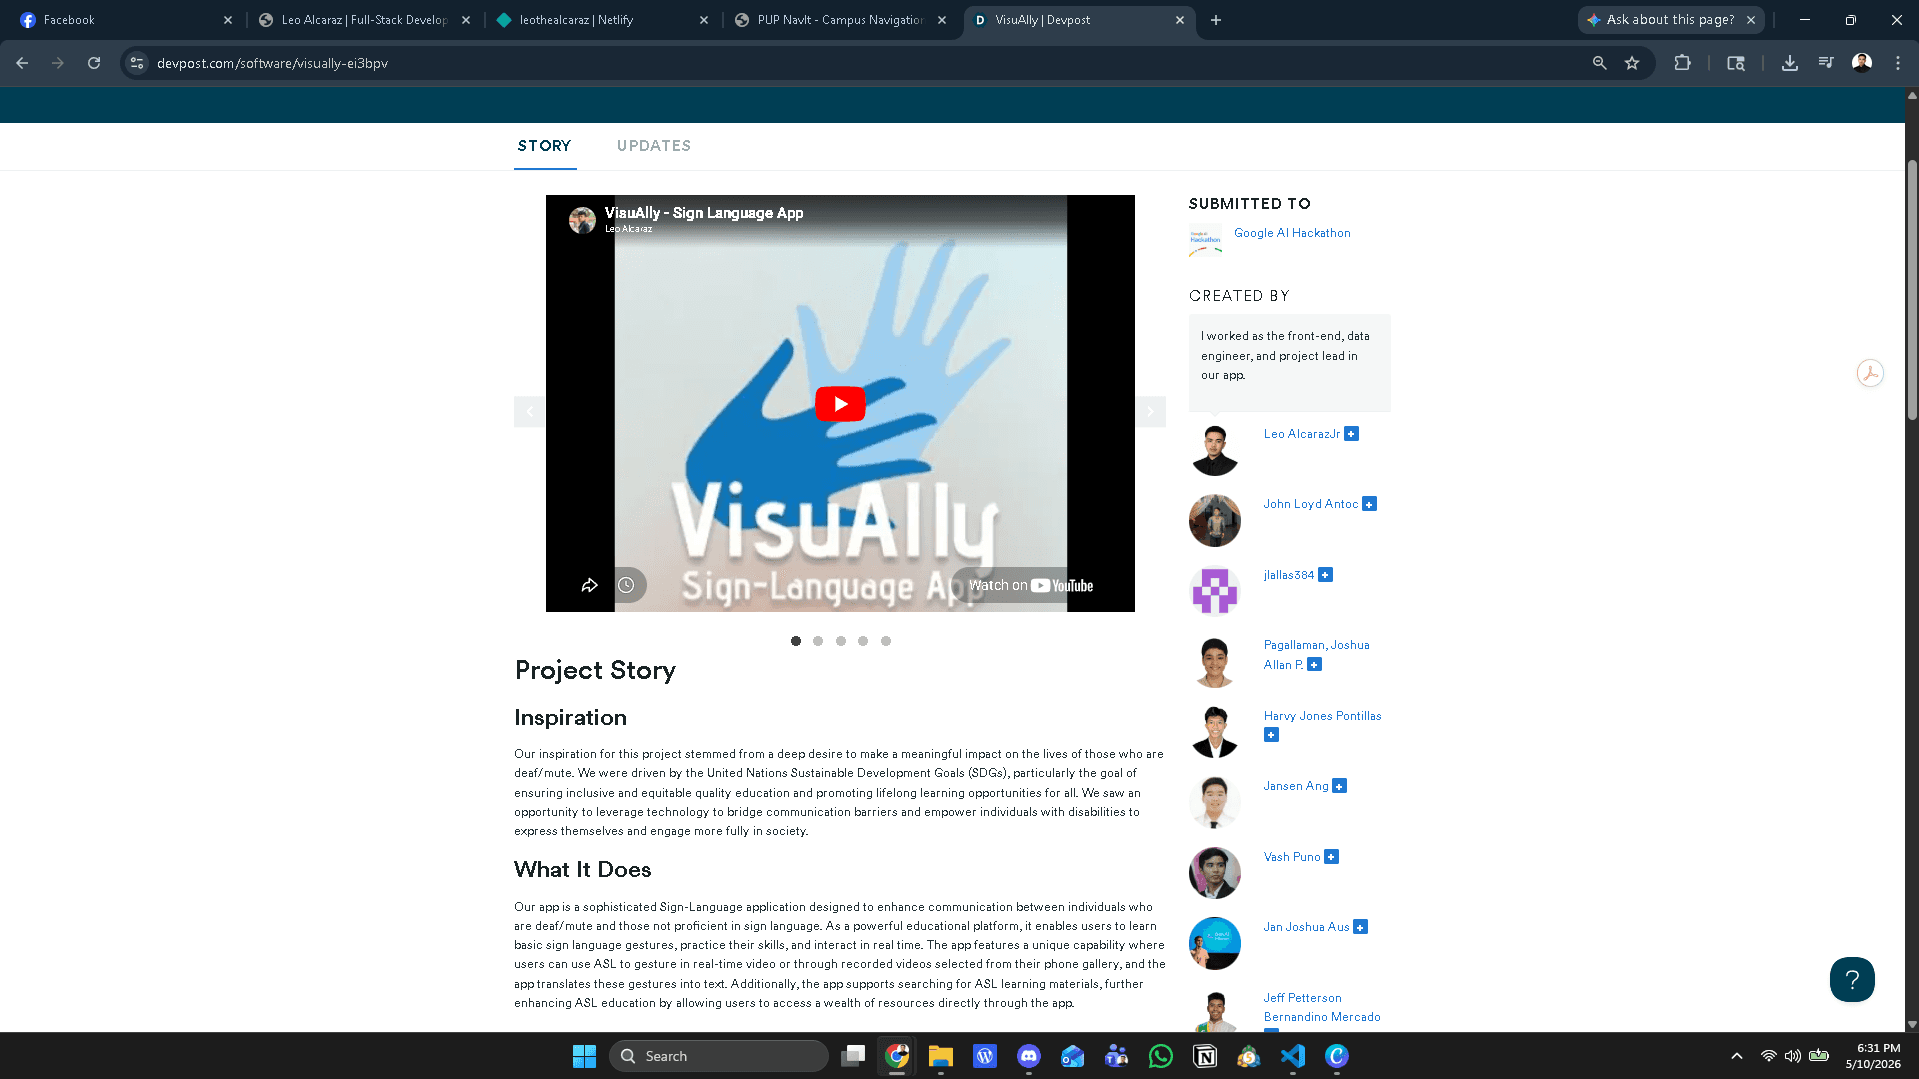Follow Harvy Jones Pontillas with plus icon
Screen dimensions: 1919x1079
tap(1271, 735)
